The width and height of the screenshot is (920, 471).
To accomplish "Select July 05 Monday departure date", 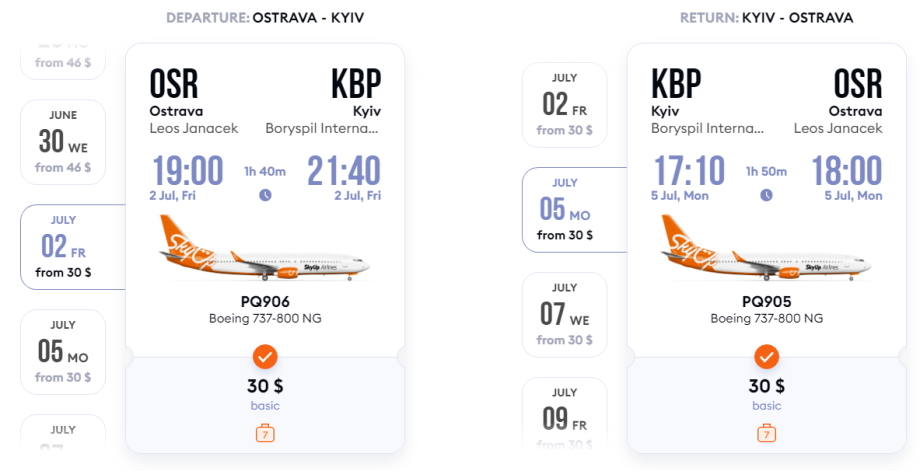I will [x=63, y=352].
